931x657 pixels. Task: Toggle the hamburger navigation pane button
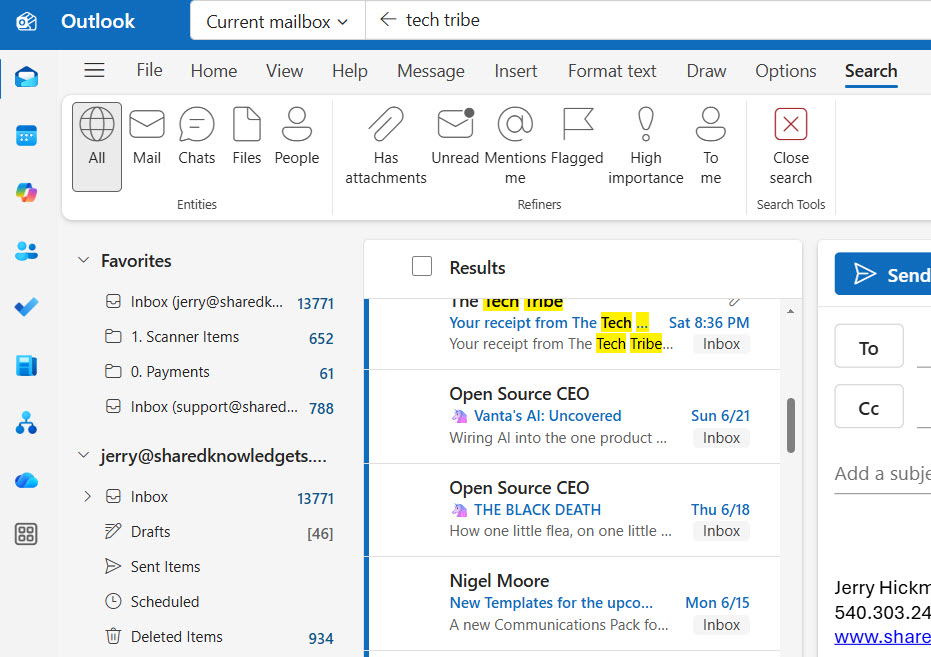click(94, 71)
